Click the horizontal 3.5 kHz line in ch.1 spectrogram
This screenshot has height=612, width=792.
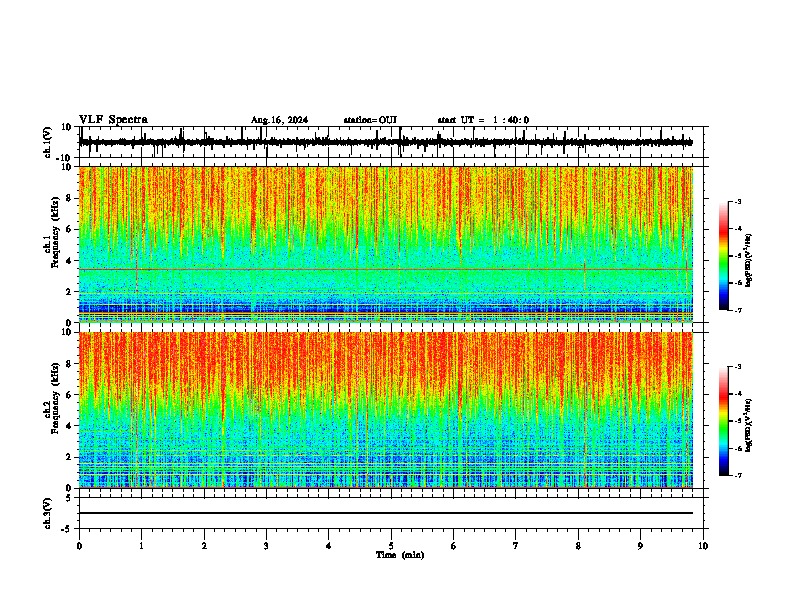386,269
